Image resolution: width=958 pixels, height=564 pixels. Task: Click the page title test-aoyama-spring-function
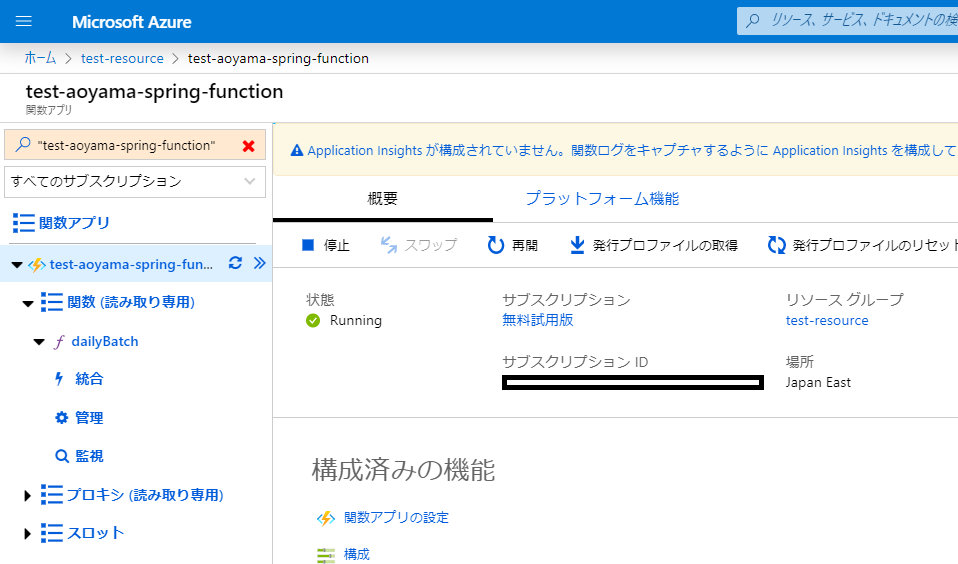[x=155, y=92]
